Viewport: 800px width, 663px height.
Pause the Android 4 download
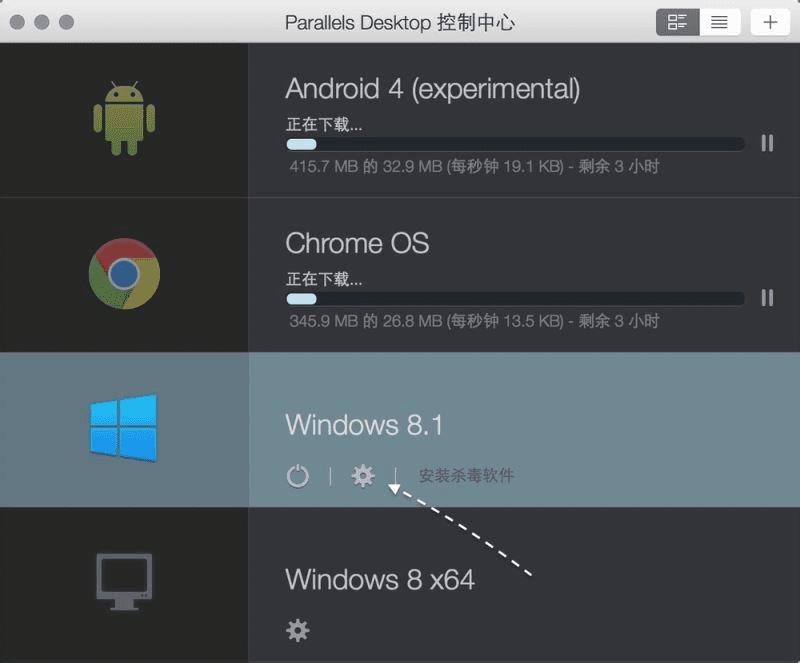(767, 143)
